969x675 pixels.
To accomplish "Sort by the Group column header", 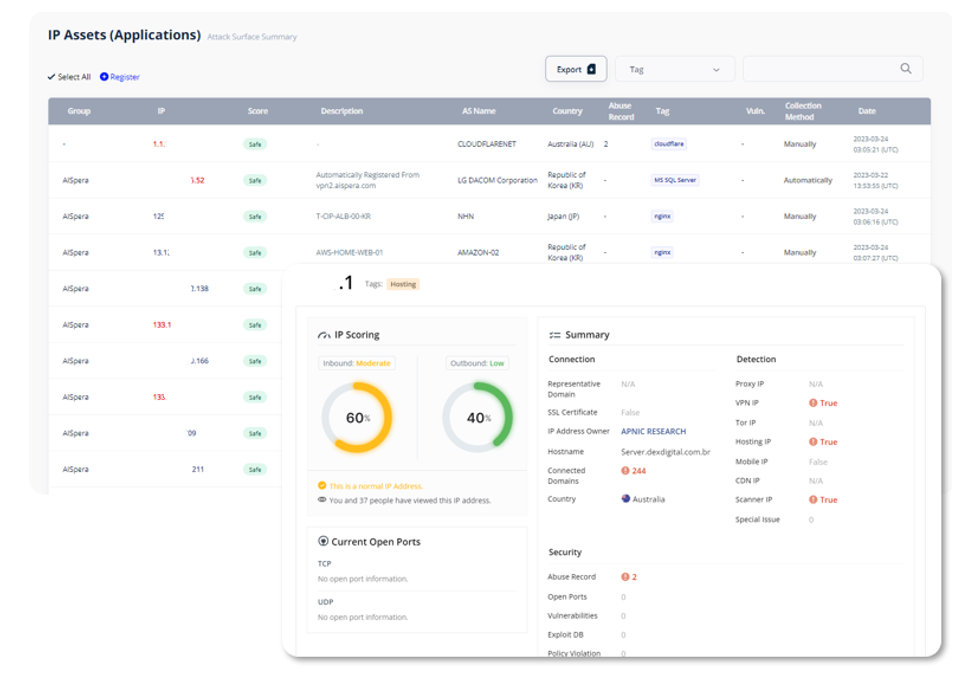I will pyautogui.click(x=79, y=111).
